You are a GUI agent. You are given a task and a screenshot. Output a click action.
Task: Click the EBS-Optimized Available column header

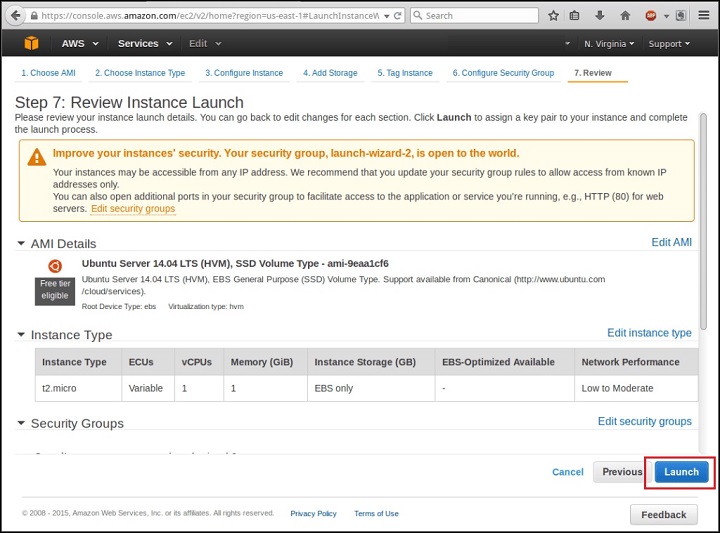point(505,362)
